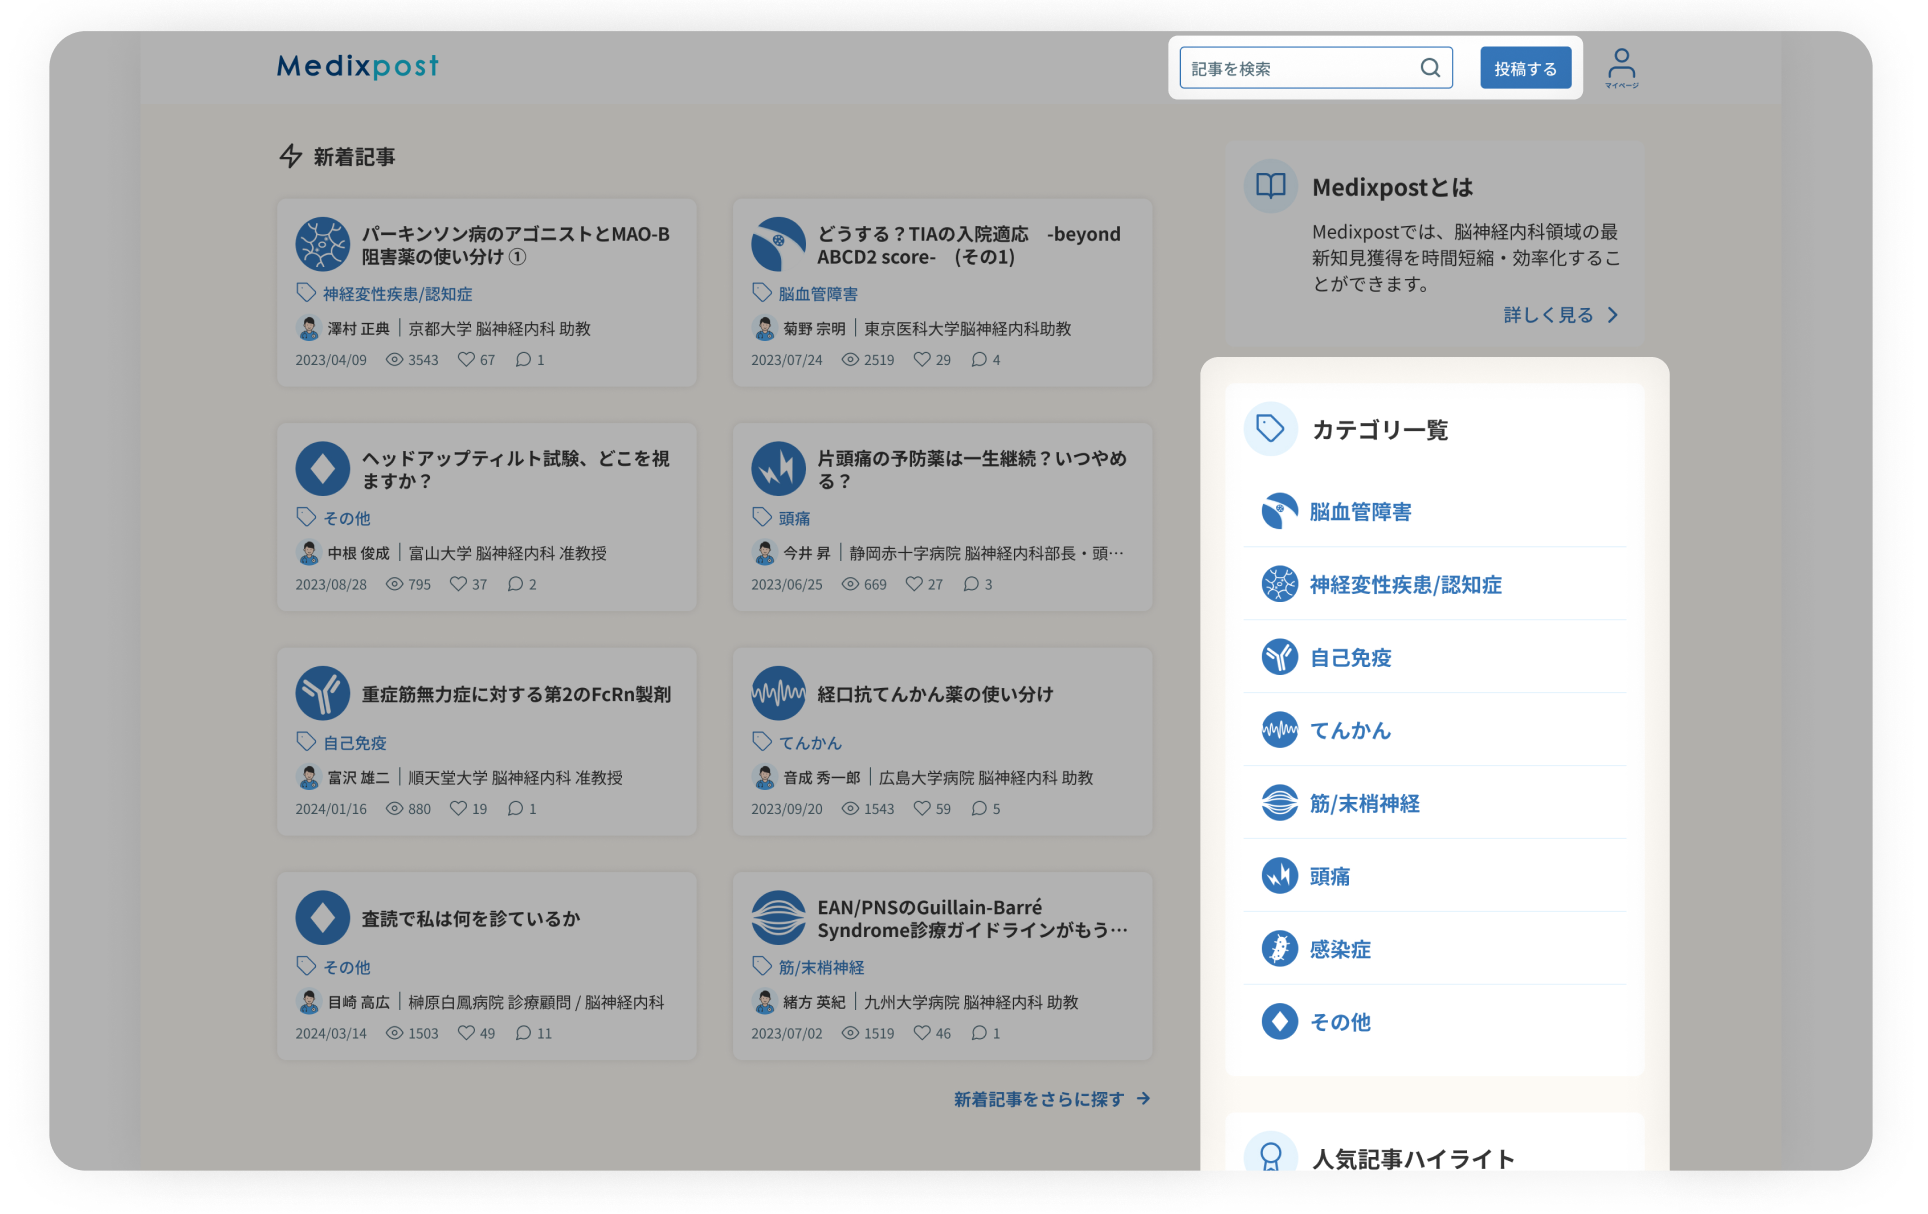Click the 脳血管障害 brain icon in the category list

coord(1279,511)
